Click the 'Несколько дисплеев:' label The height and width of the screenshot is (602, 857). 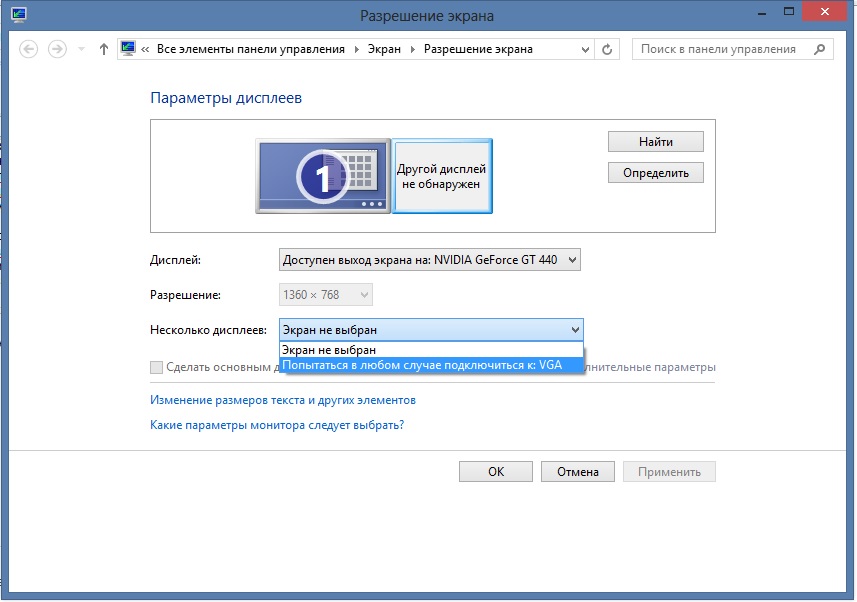tap(208, 330)
